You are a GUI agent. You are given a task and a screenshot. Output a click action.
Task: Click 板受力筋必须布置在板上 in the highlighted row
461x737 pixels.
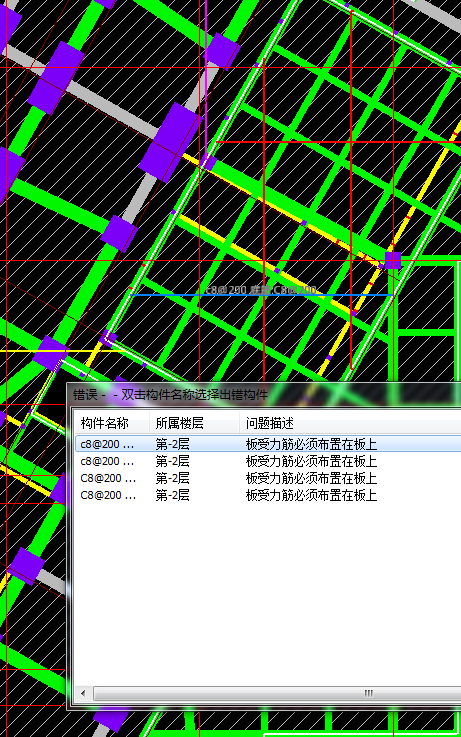coord(311,444)
